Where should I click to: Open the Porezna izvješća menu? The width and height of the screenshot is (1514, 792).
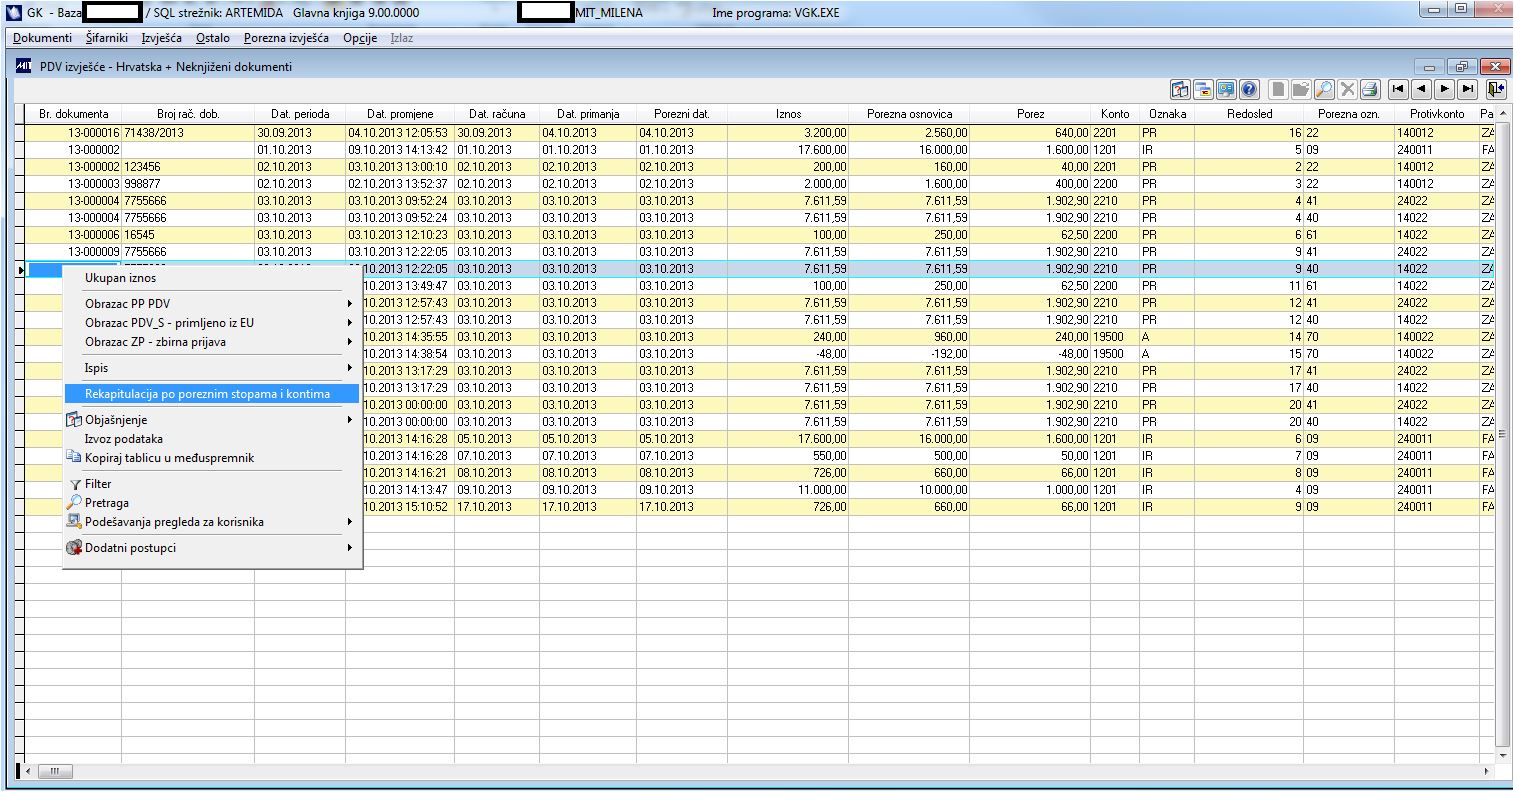[x=286, y=38]
